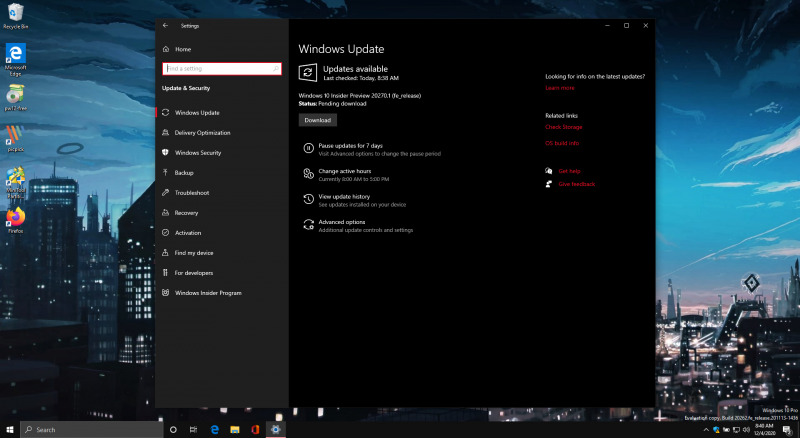Open the OS build info link
This screenshot has width=800, height=438.
coord(562,143)
